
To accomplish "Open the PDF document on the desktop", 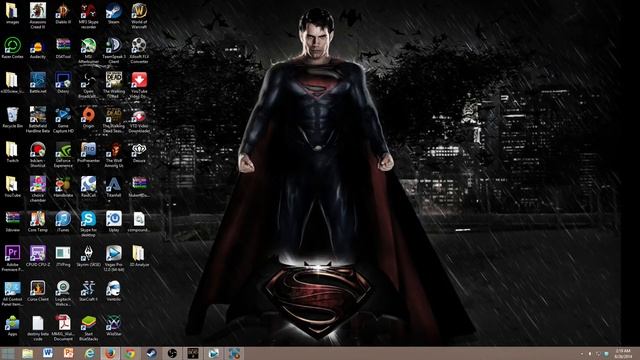I will pos(63,328).
